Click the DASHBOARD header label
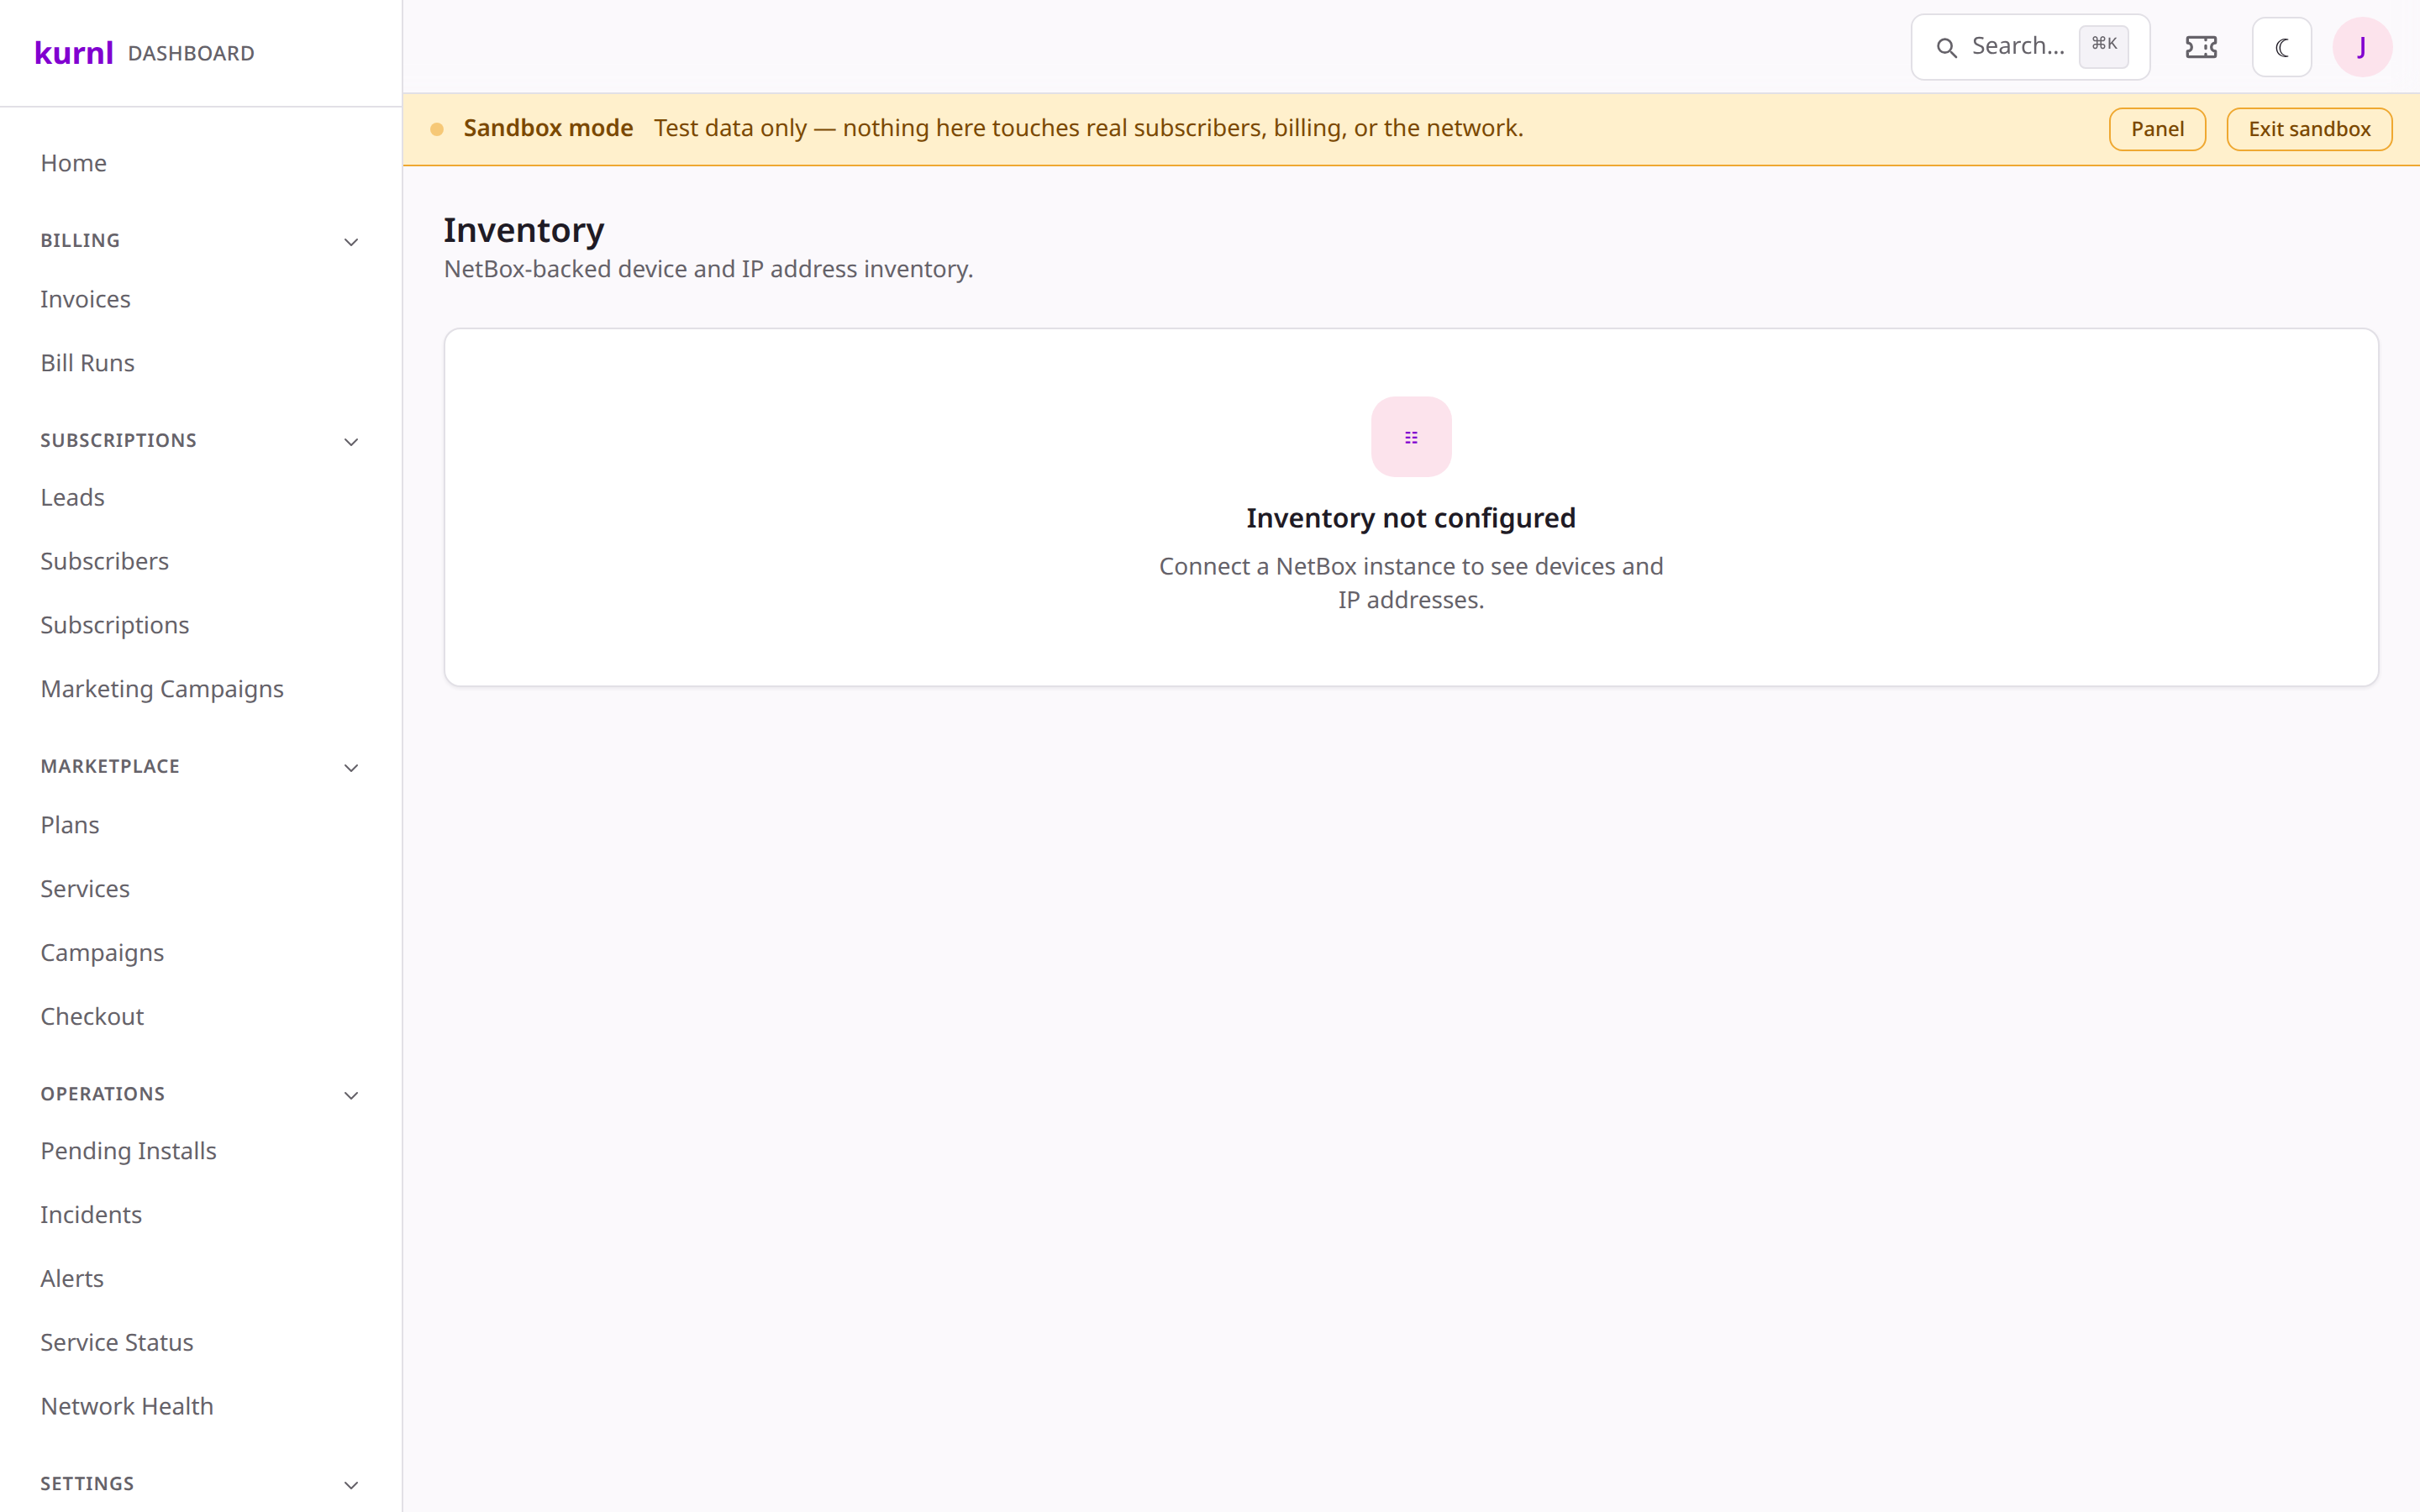2420x1512 pixels. 191,53
